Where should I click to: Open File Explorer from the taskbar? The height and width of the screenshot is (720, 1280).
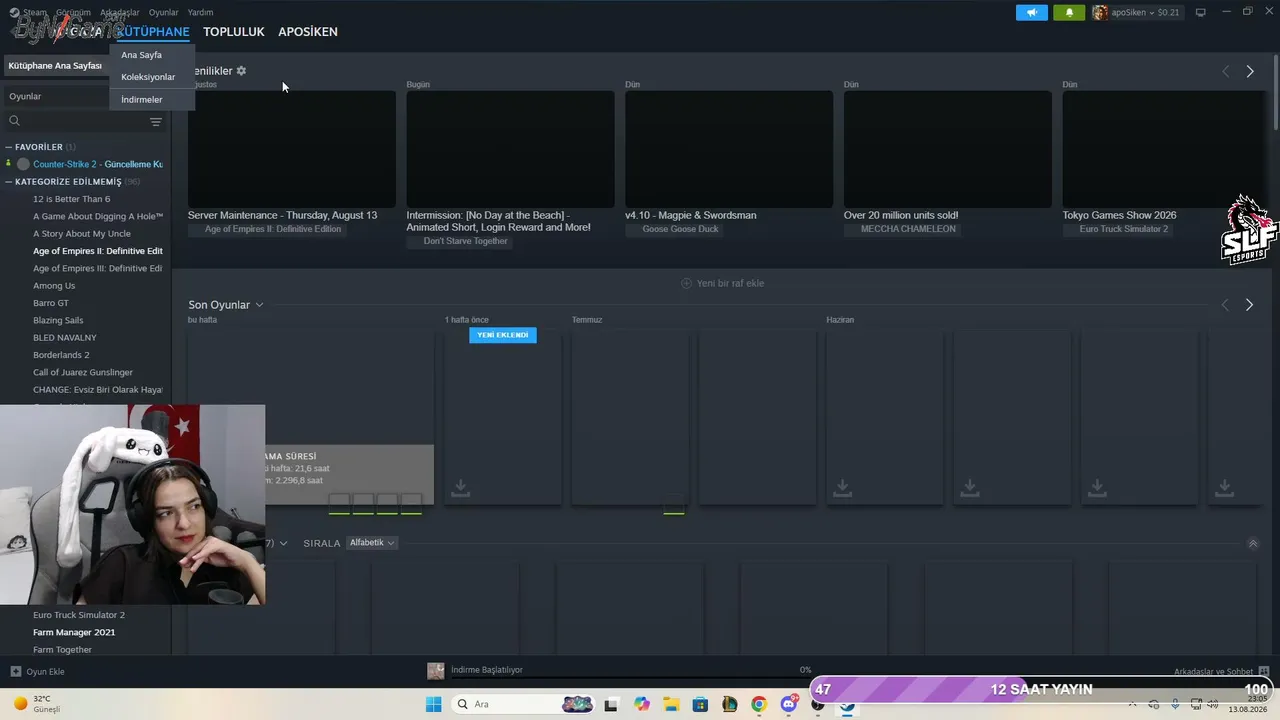click(671, 704)
